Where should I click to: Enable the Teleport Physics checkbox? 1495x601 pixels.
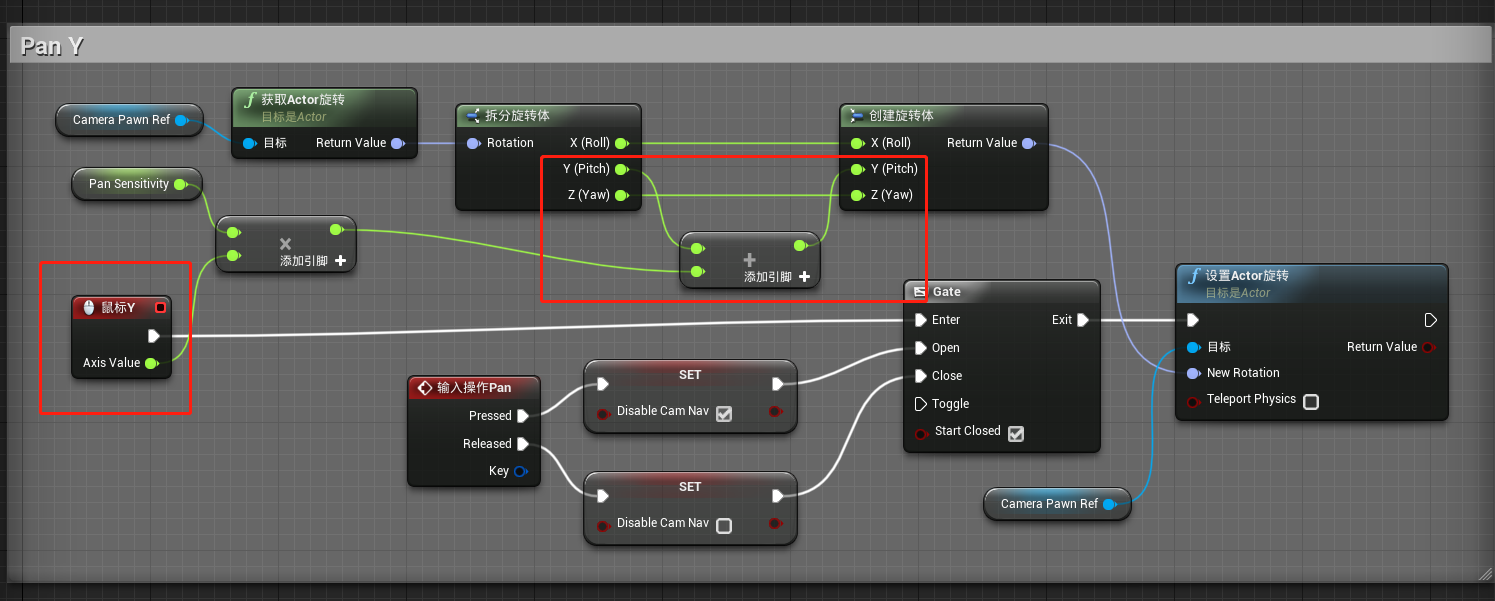click(1311, 401)
